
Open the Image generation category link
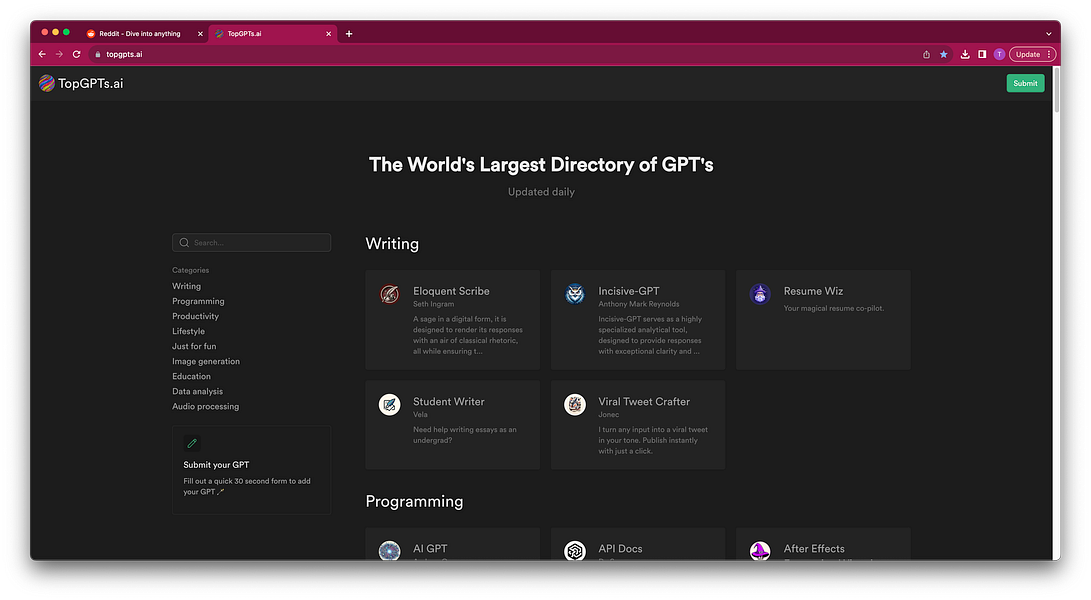206,361
